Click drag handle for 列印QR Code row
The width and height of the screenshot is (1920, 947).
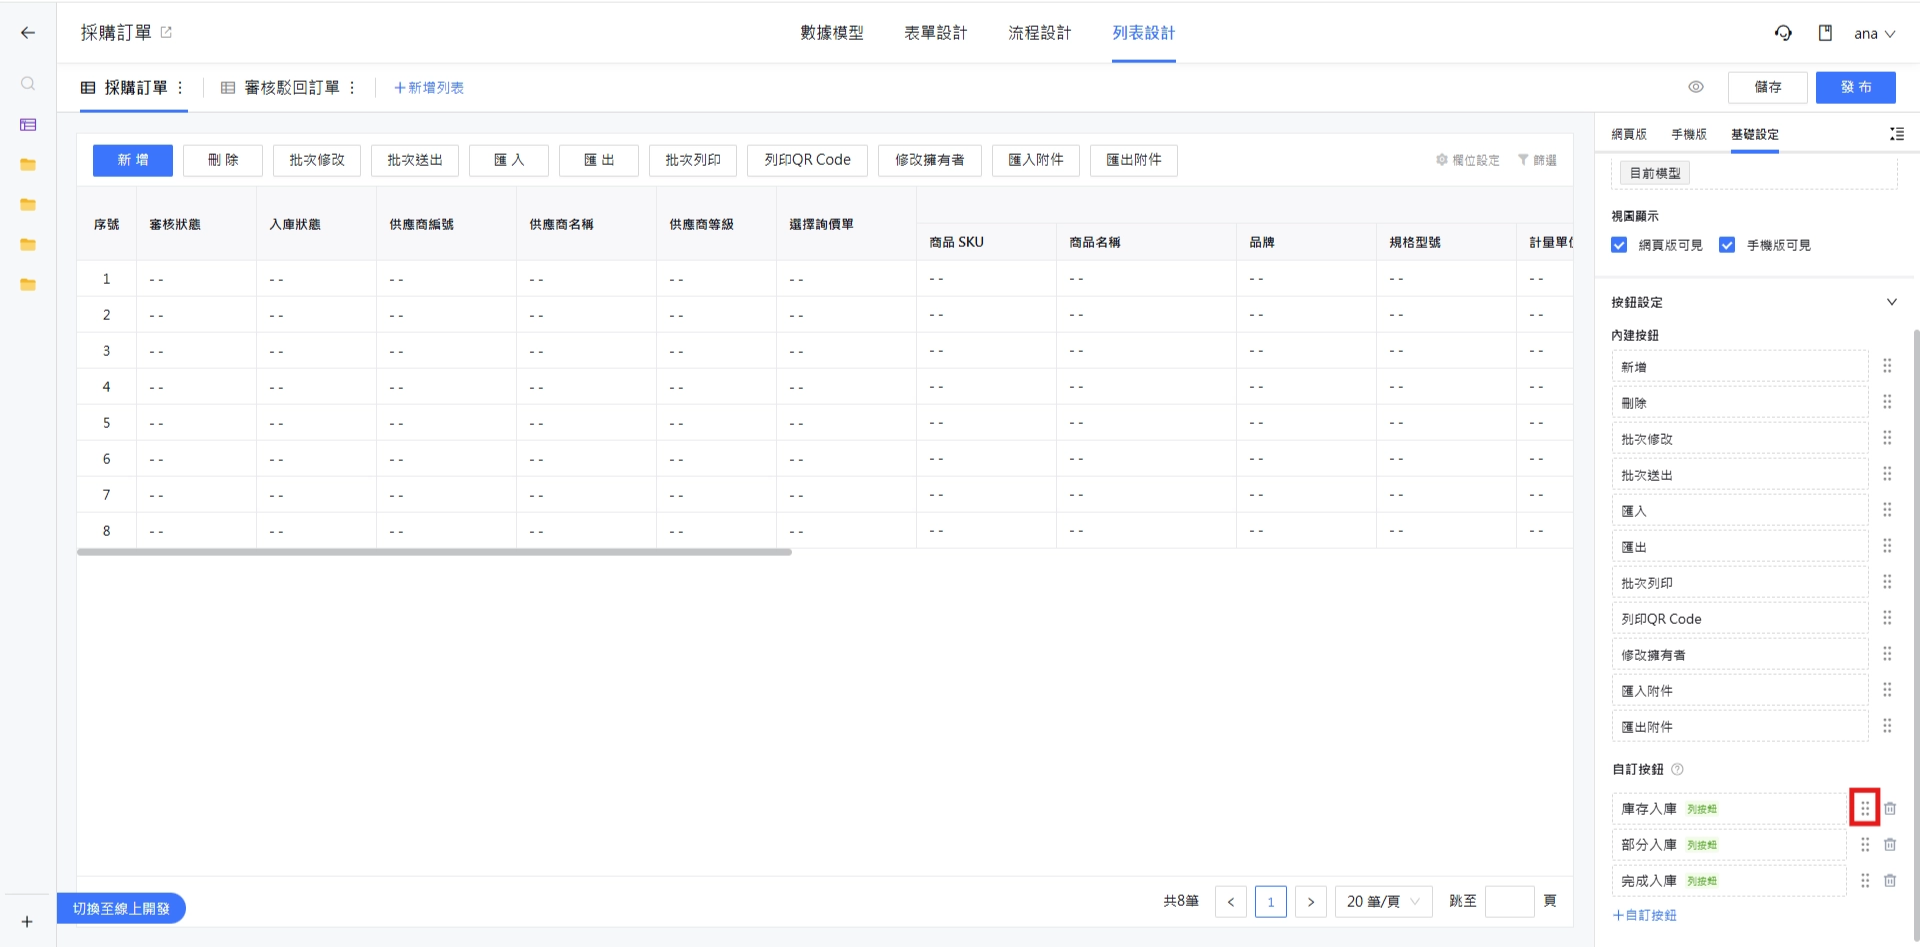[x=1887, y=618]
